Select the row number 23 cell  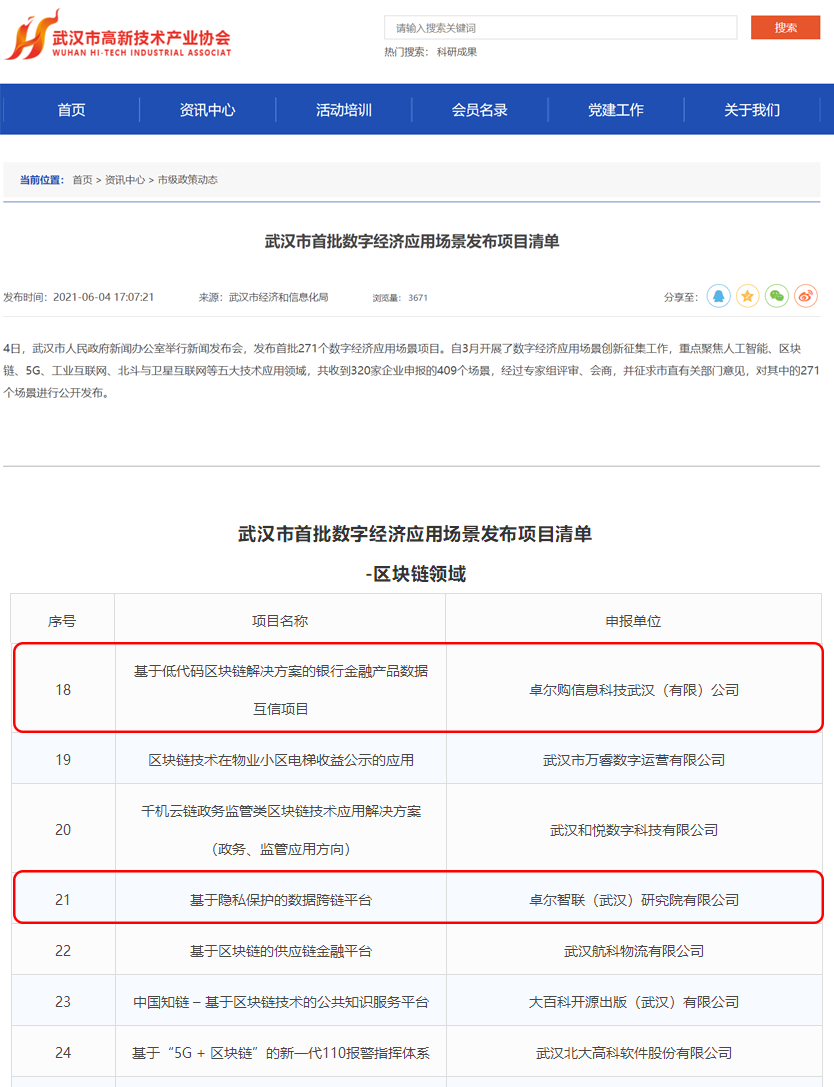(x=63, y=1001)
